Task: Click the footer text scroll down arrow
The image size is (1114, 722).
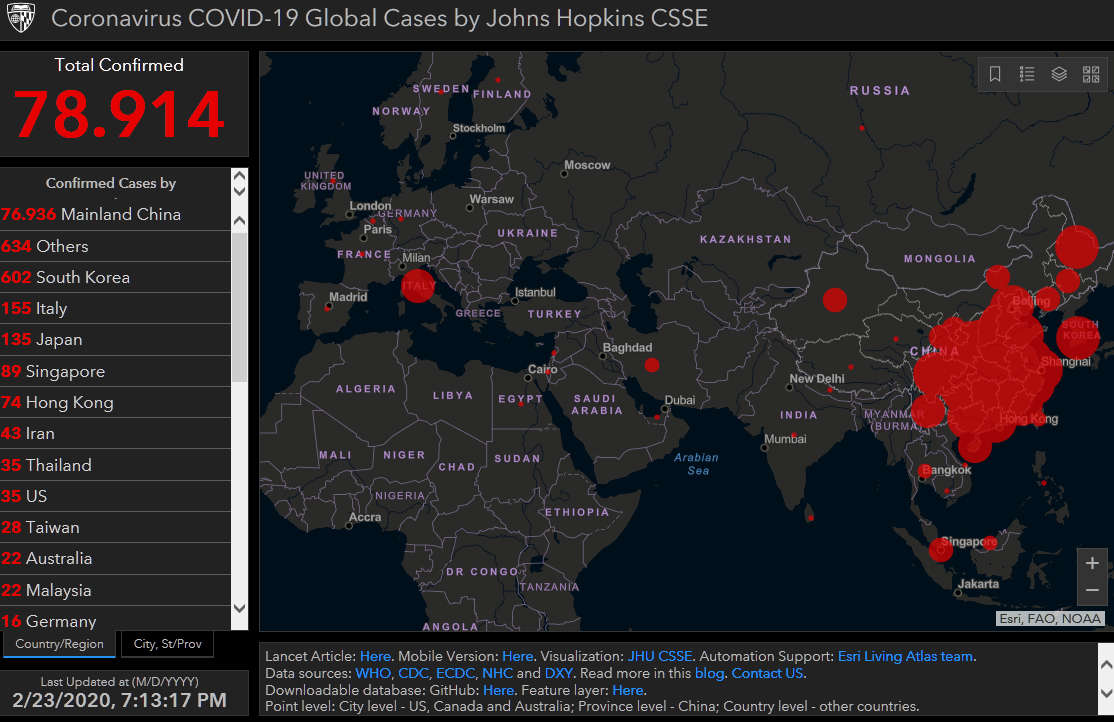Action: (1106, 693)
